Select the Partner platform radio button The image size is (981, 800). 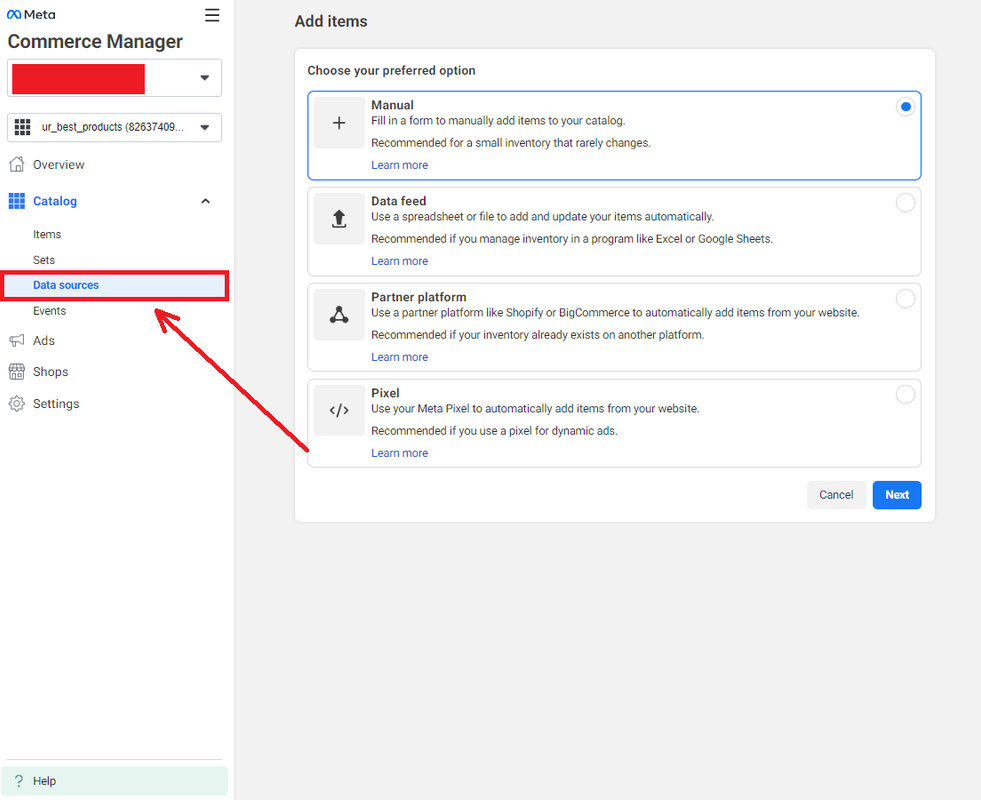(x=905, y=299)
